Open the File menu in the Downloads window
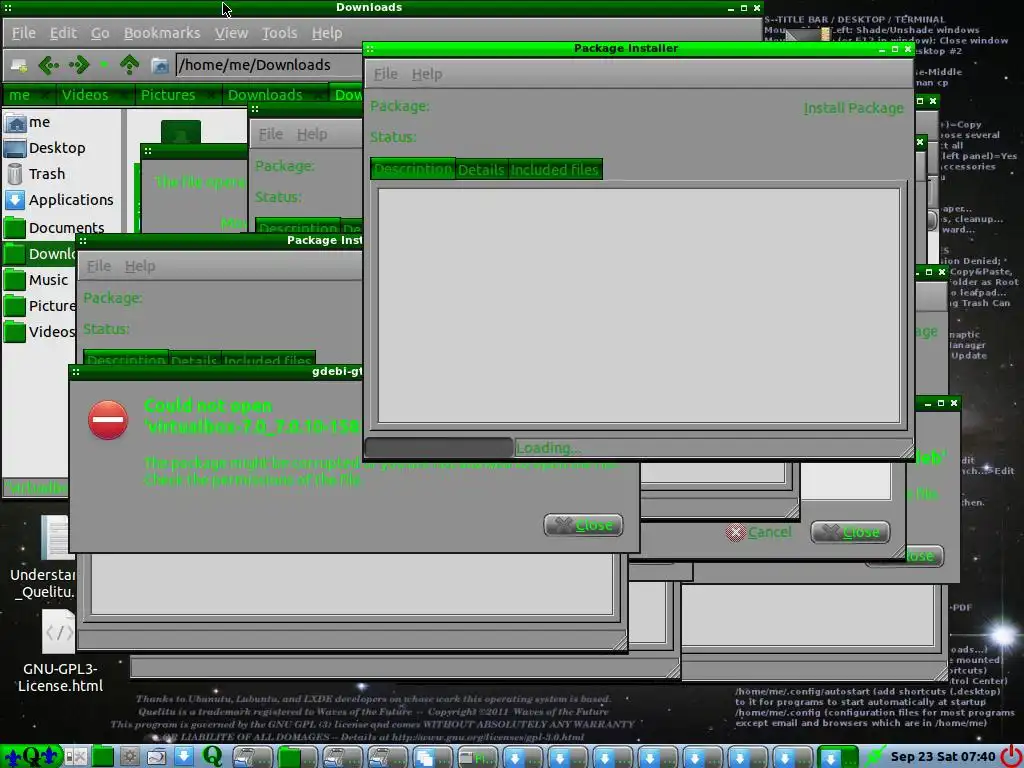1024x768 pixels. [24, 33]
